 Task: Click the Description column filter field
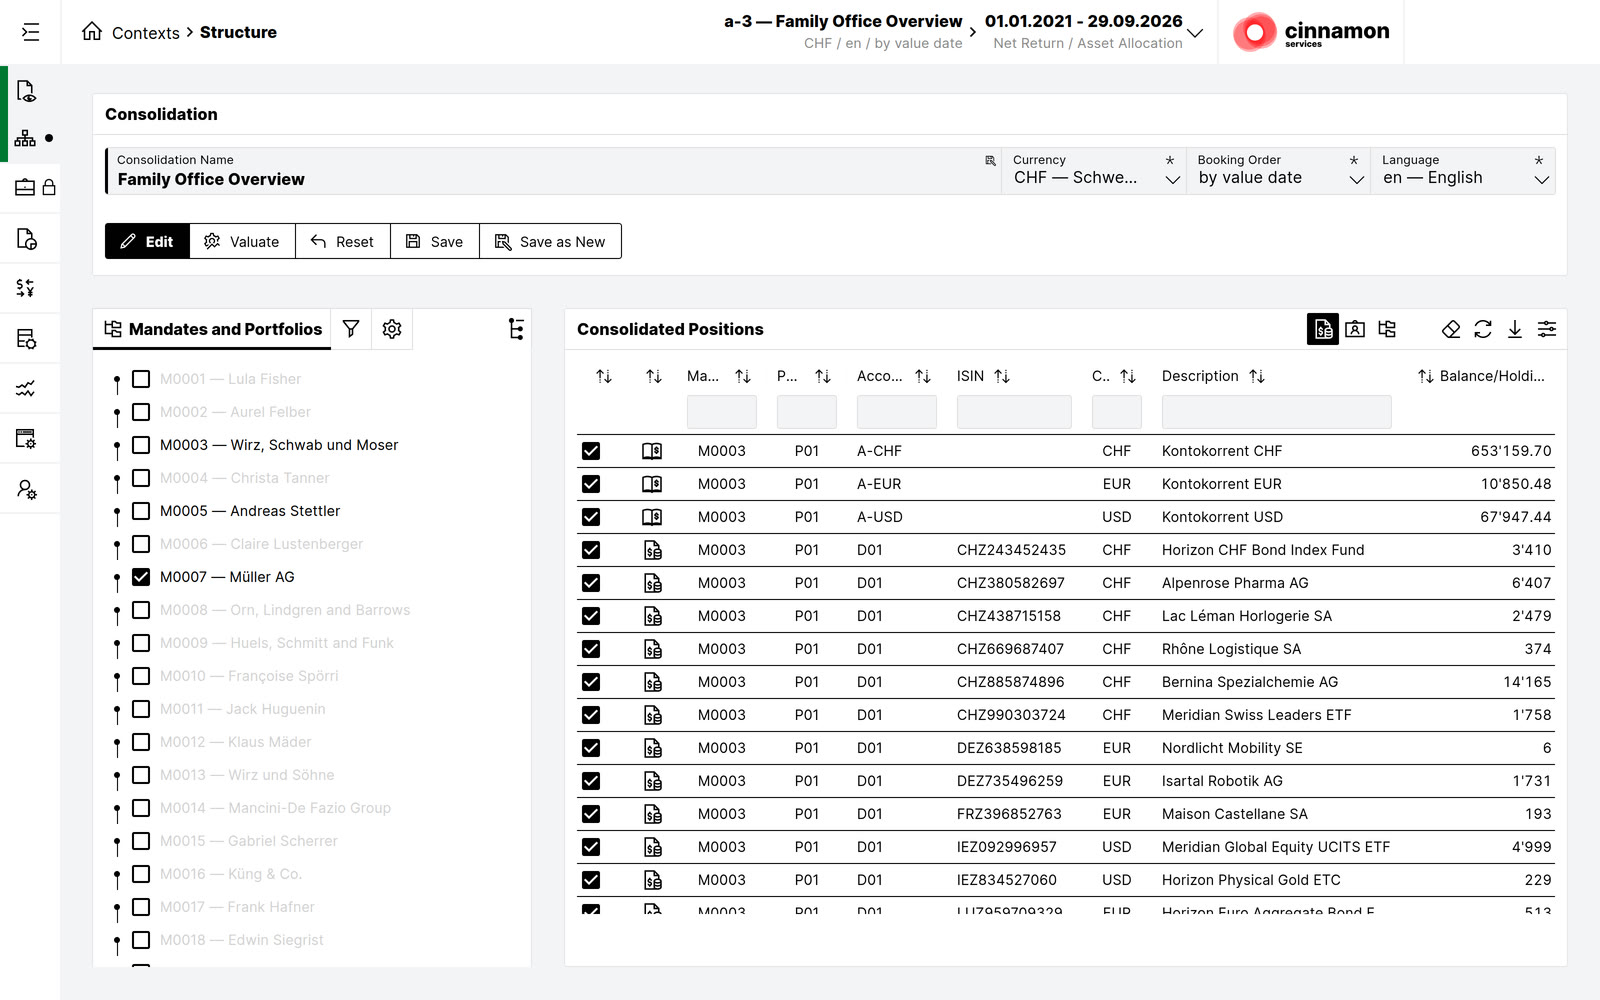1277,412
